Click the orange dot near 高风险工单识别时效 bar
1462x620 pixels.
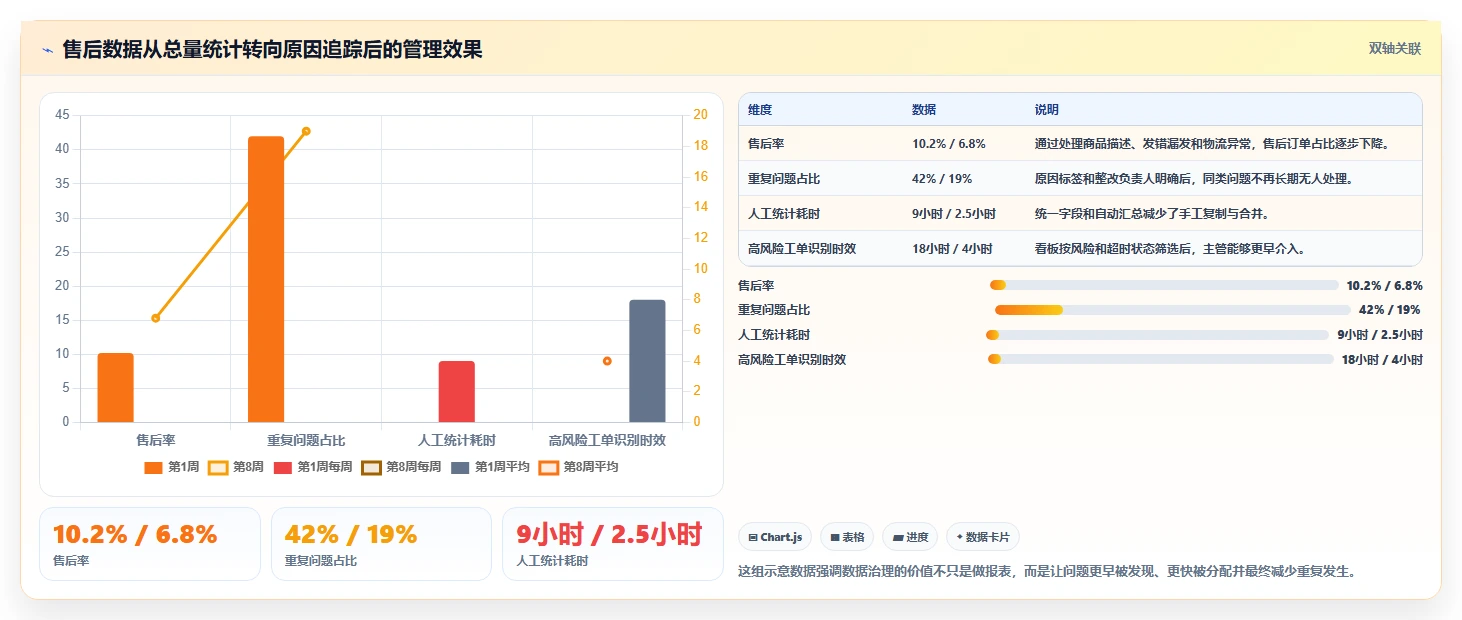coord(607,361)
